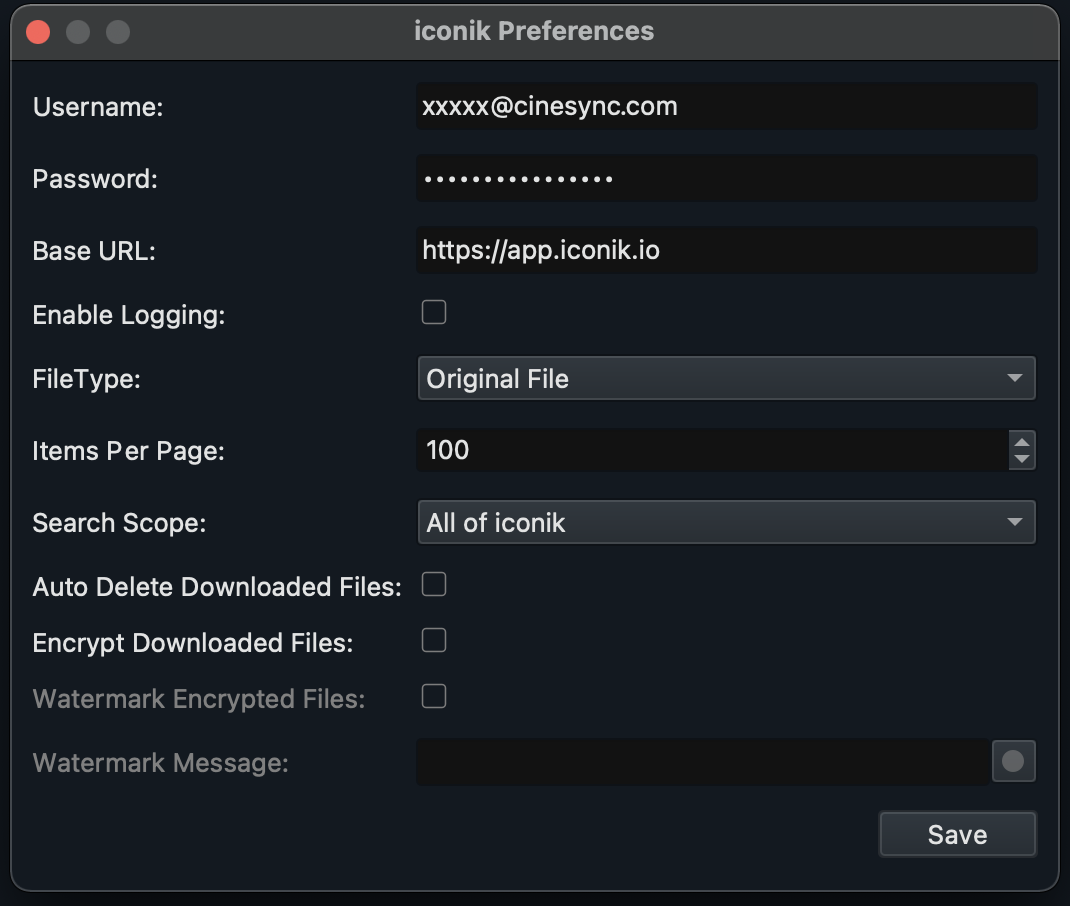Screen dimensions: 1070x906
Task: Open the Search Scope dropdown
Action: coord(727,522)
